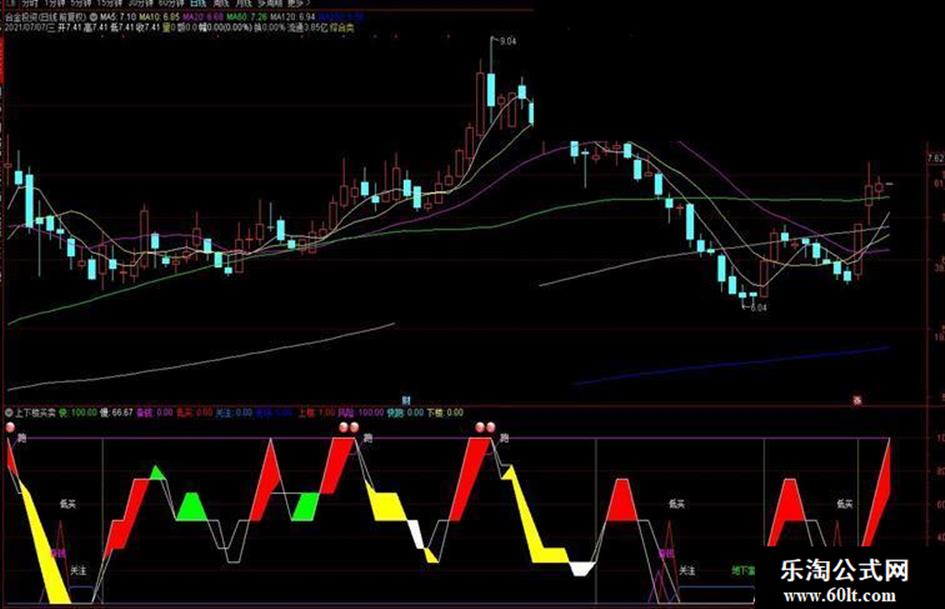This screenshot has height=609, width=945.
Task: Click the lone red ball signal at the indicator panel's left edge
Action: coord(10,428)
